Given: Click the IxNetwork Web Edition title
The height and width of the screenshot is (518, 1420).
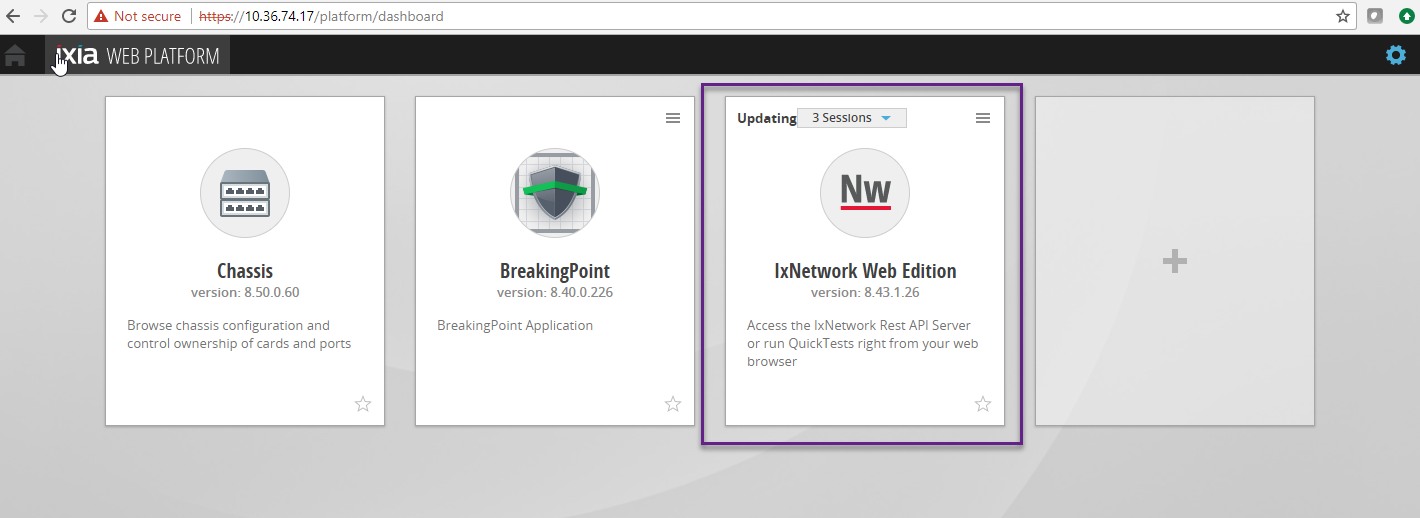Looking at the screenshot, I should (x=865, y=271).
